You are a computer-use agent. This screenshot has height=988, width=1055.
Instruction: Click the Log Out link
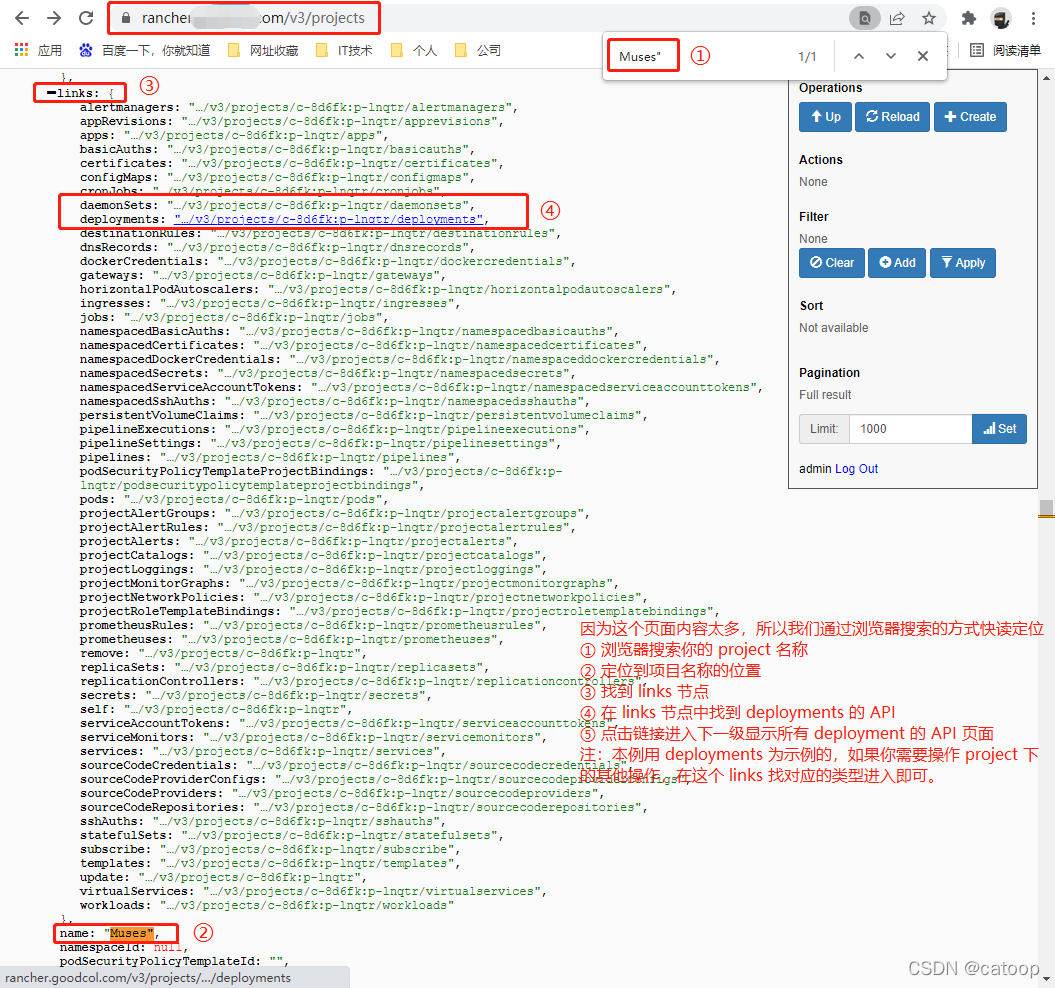tap(857, 468)
